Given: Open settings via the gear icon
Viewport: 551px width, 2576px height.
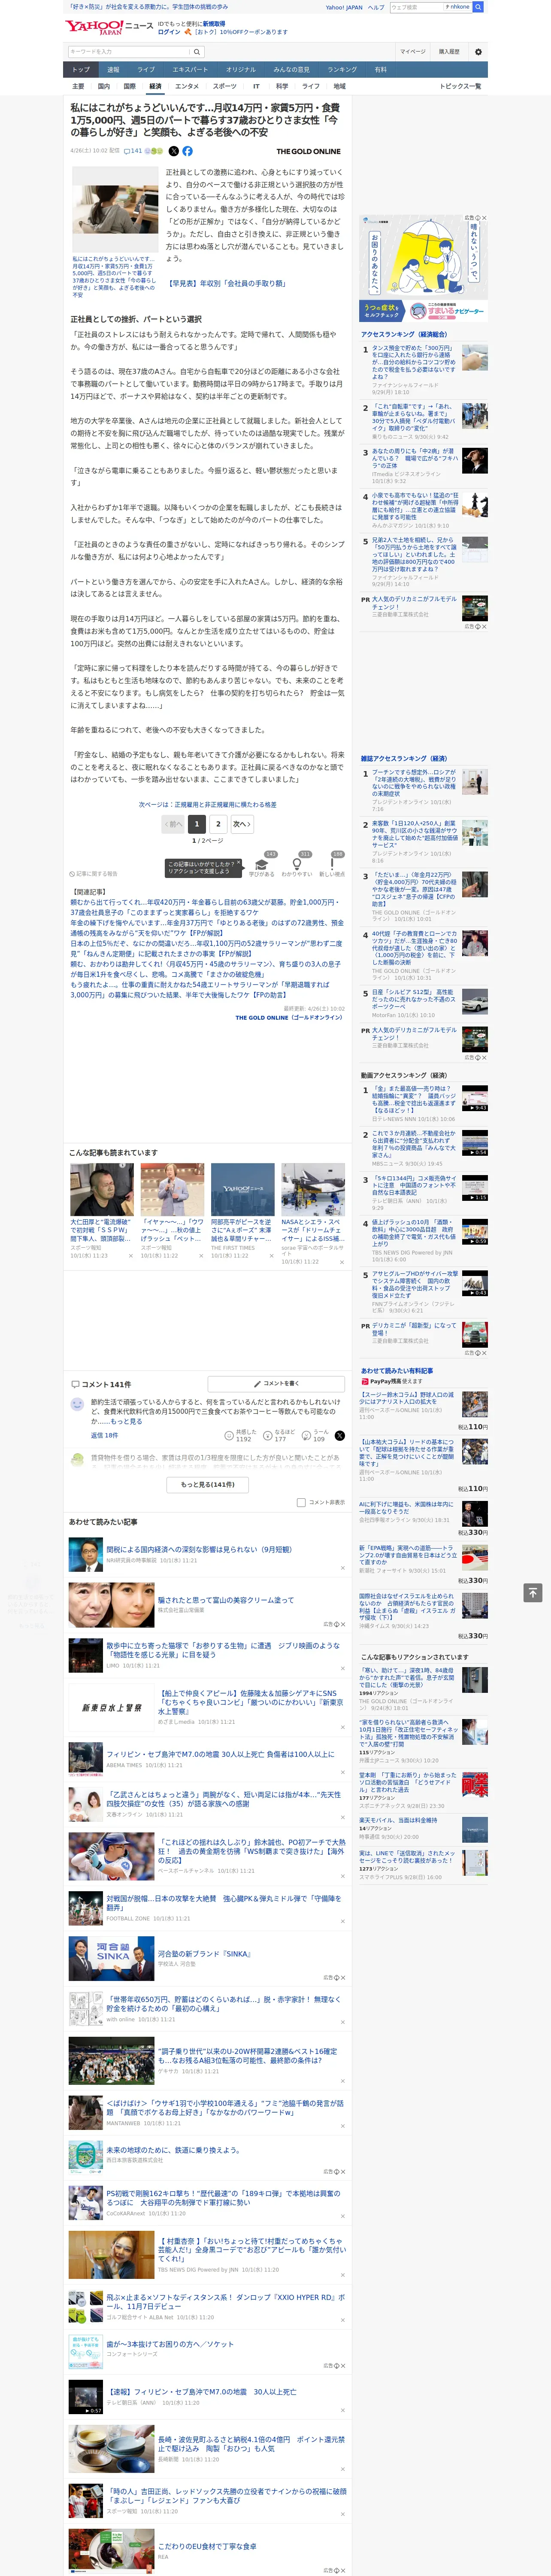Looking at the screenshot, I should coord(478,52).
